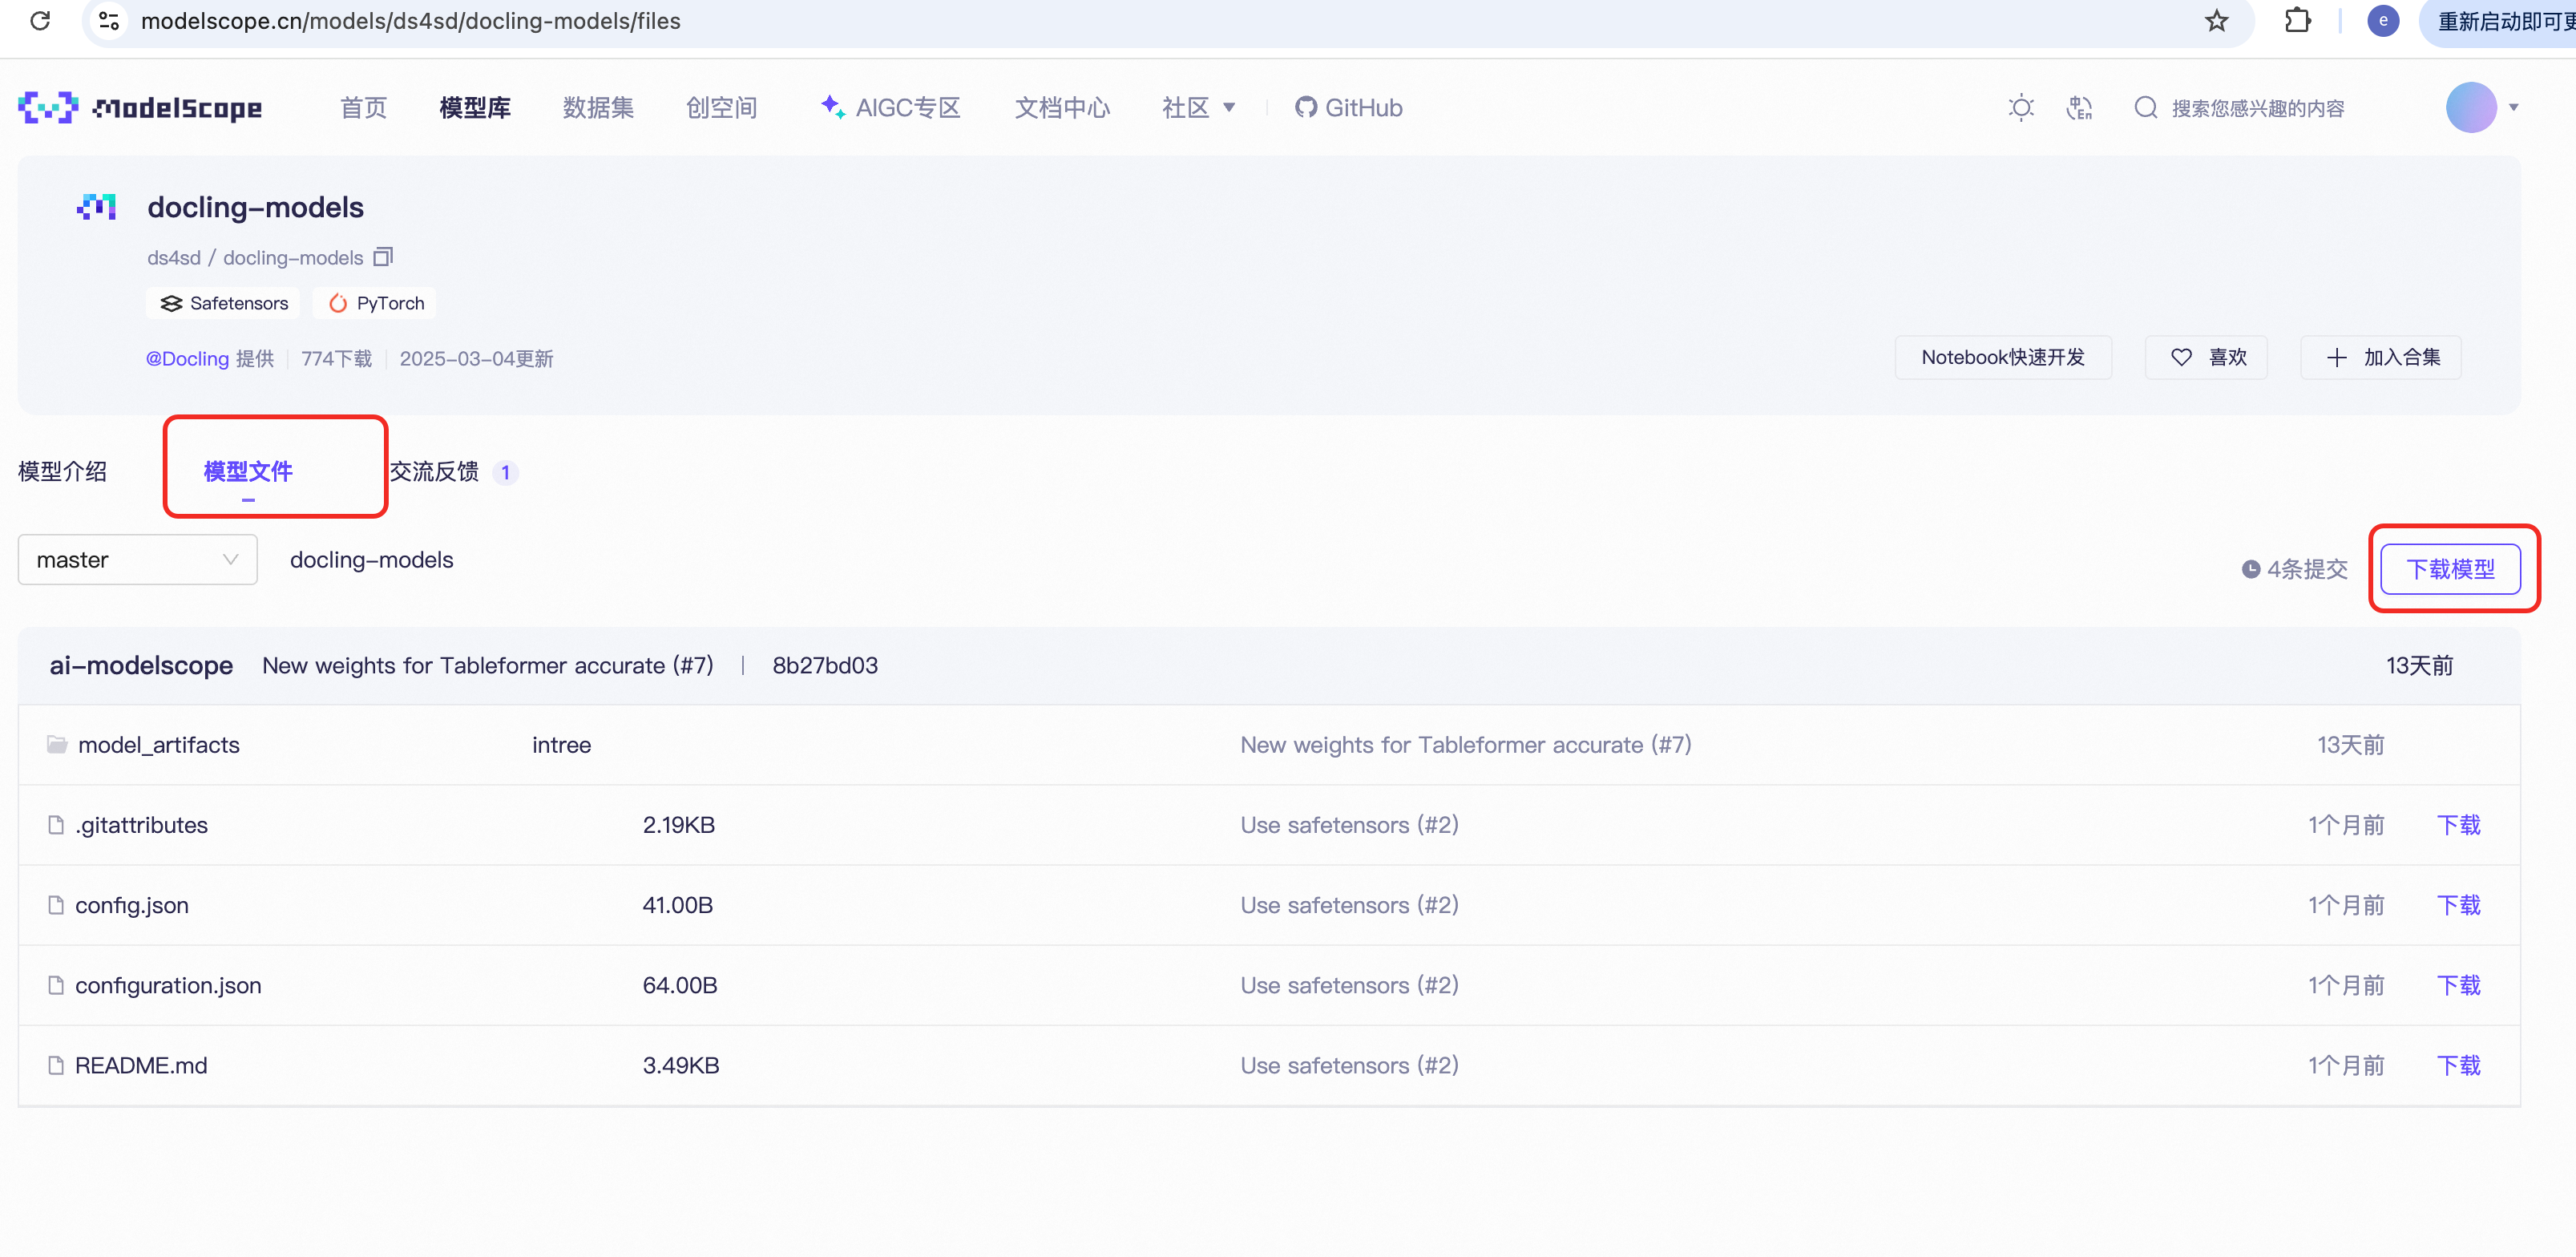The height and width of the screenshot is (1257, 2576).
Task: Open site info icon in address bar
Action: point(109,21)
